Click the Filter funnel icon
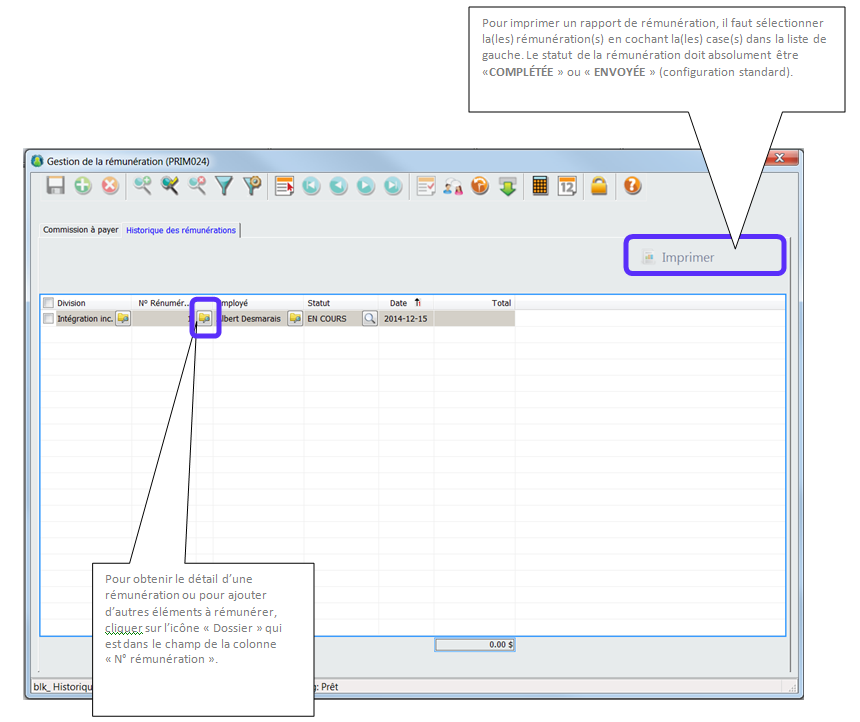Screen dimensions: 860x722 (225, 185)
